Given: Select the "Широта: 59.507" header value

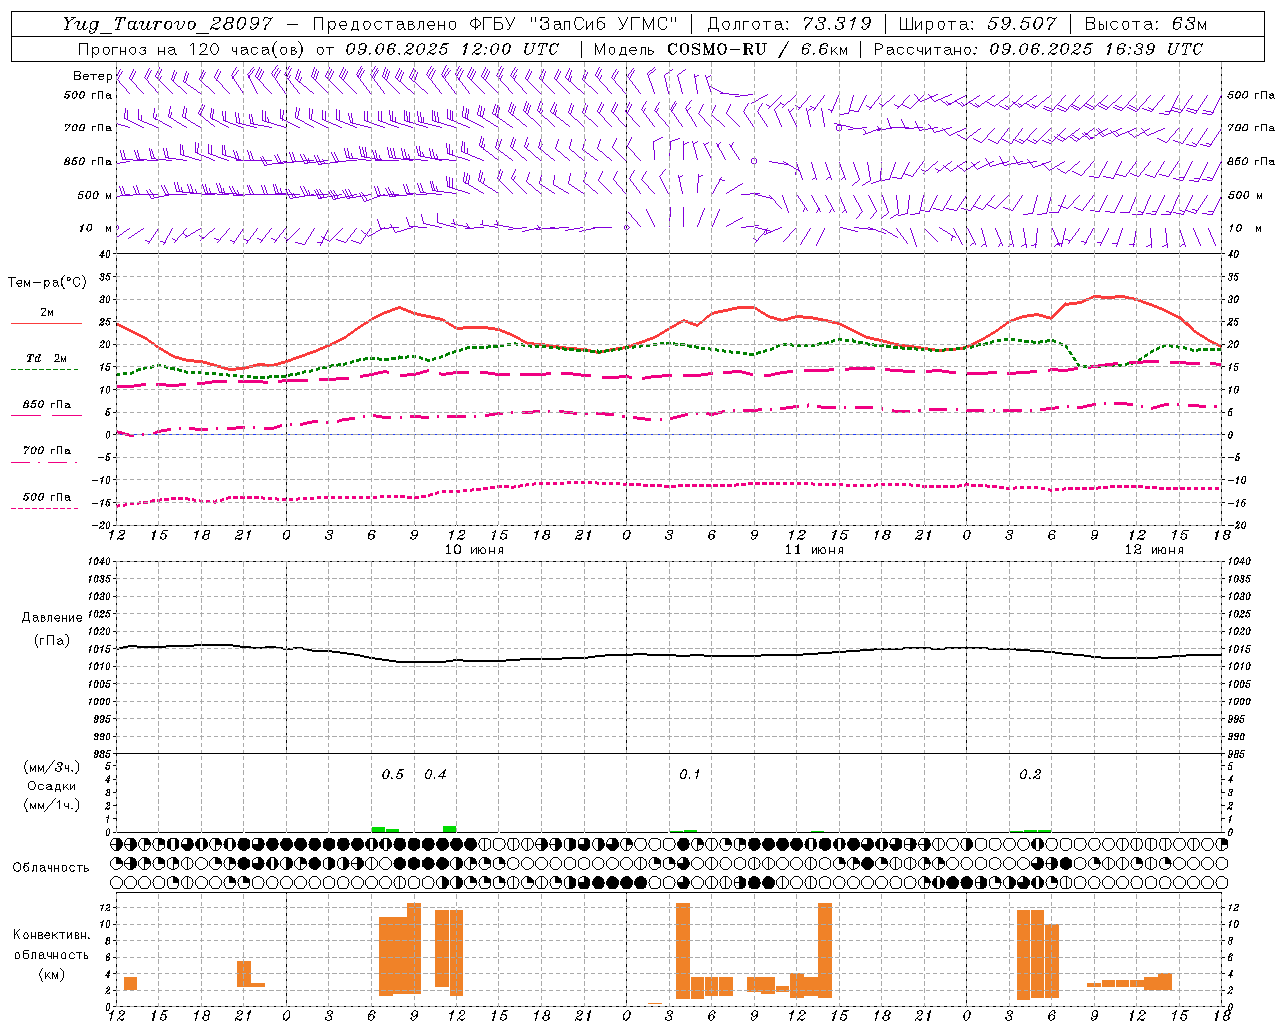Looking at the screenshot, I should click(x=978, y=24).
